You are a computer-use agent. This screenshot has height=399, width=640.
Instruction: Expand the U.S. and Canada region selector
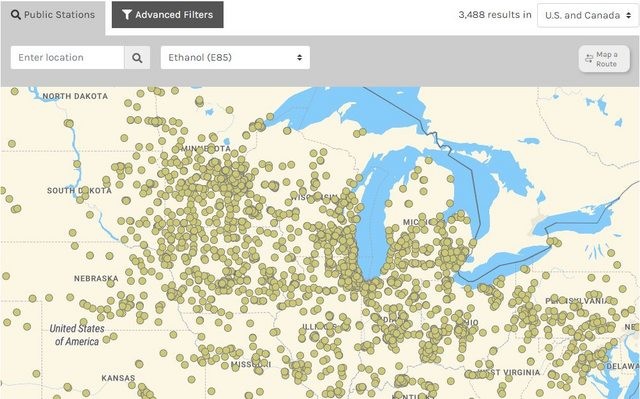tap(588, 16)
